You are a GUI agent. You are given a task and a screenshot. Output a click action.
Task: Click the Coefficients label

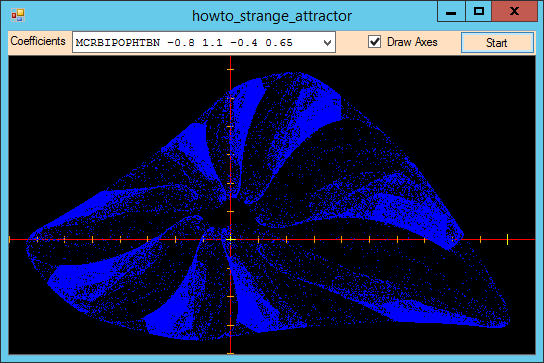[38, 41]
